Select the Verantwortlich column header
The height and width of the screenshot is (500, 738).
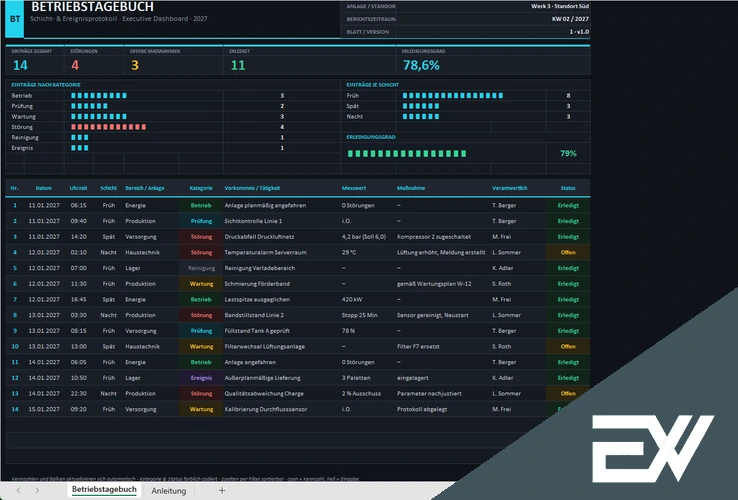510,188
